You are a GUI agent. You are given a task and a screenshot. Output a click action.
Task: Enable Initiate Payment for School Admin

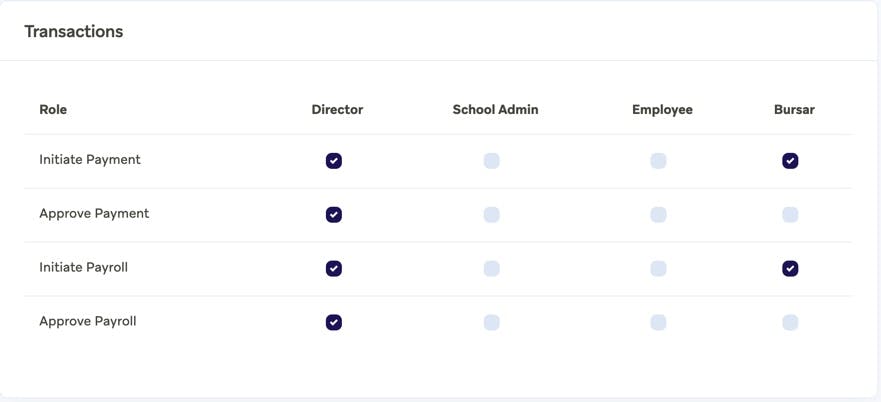point(492,161)
